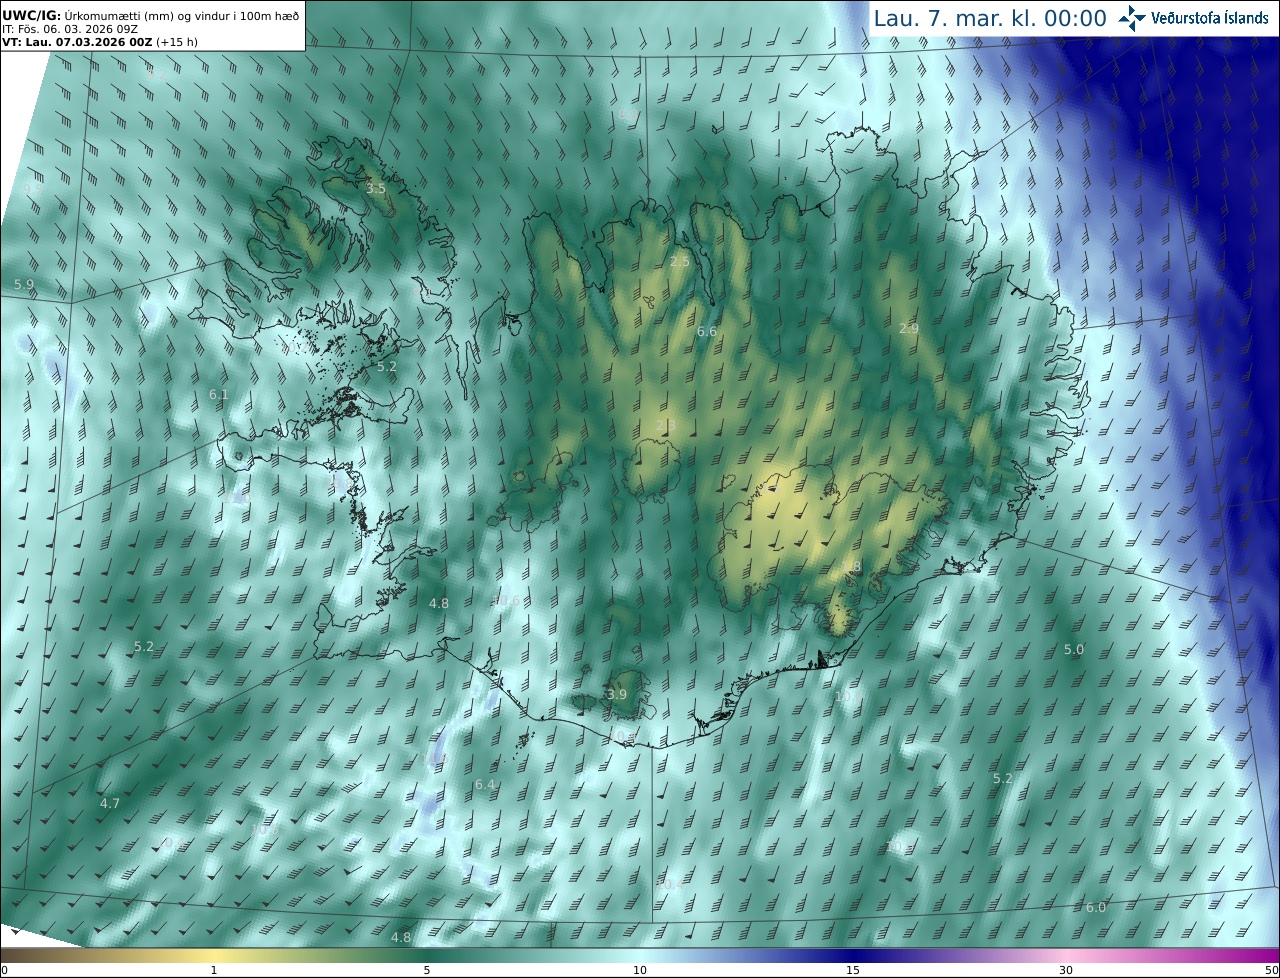
Task: Click the colorbar tick label '30'
Action: (1066, 970)
